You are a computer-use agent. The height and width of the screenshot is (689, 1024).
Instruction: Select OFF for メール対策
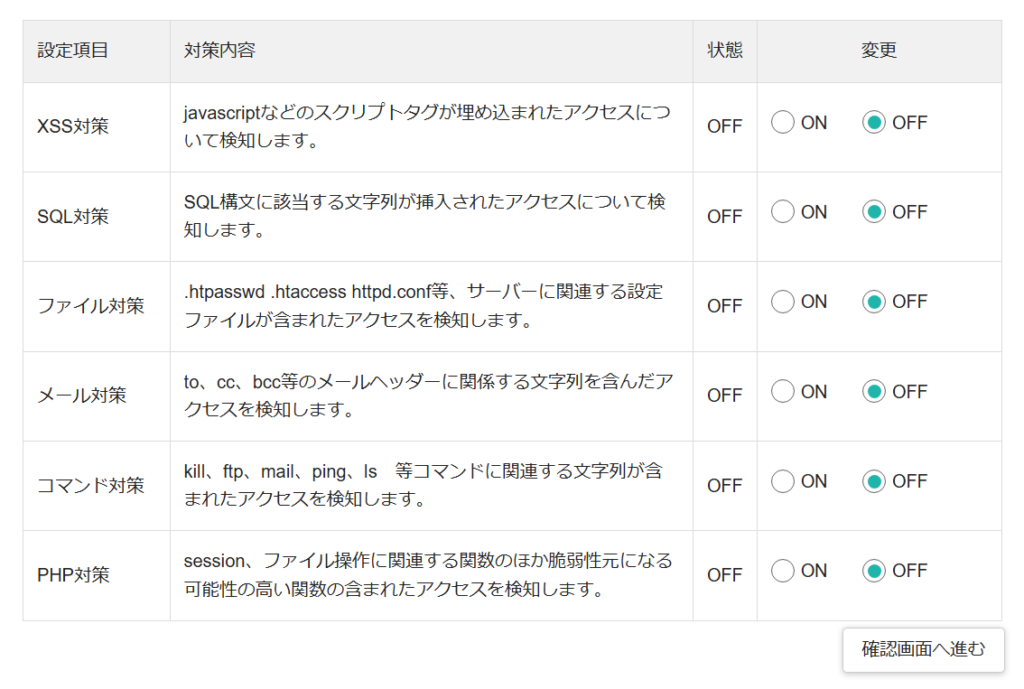pyautogui.click(x=874, y=392)
